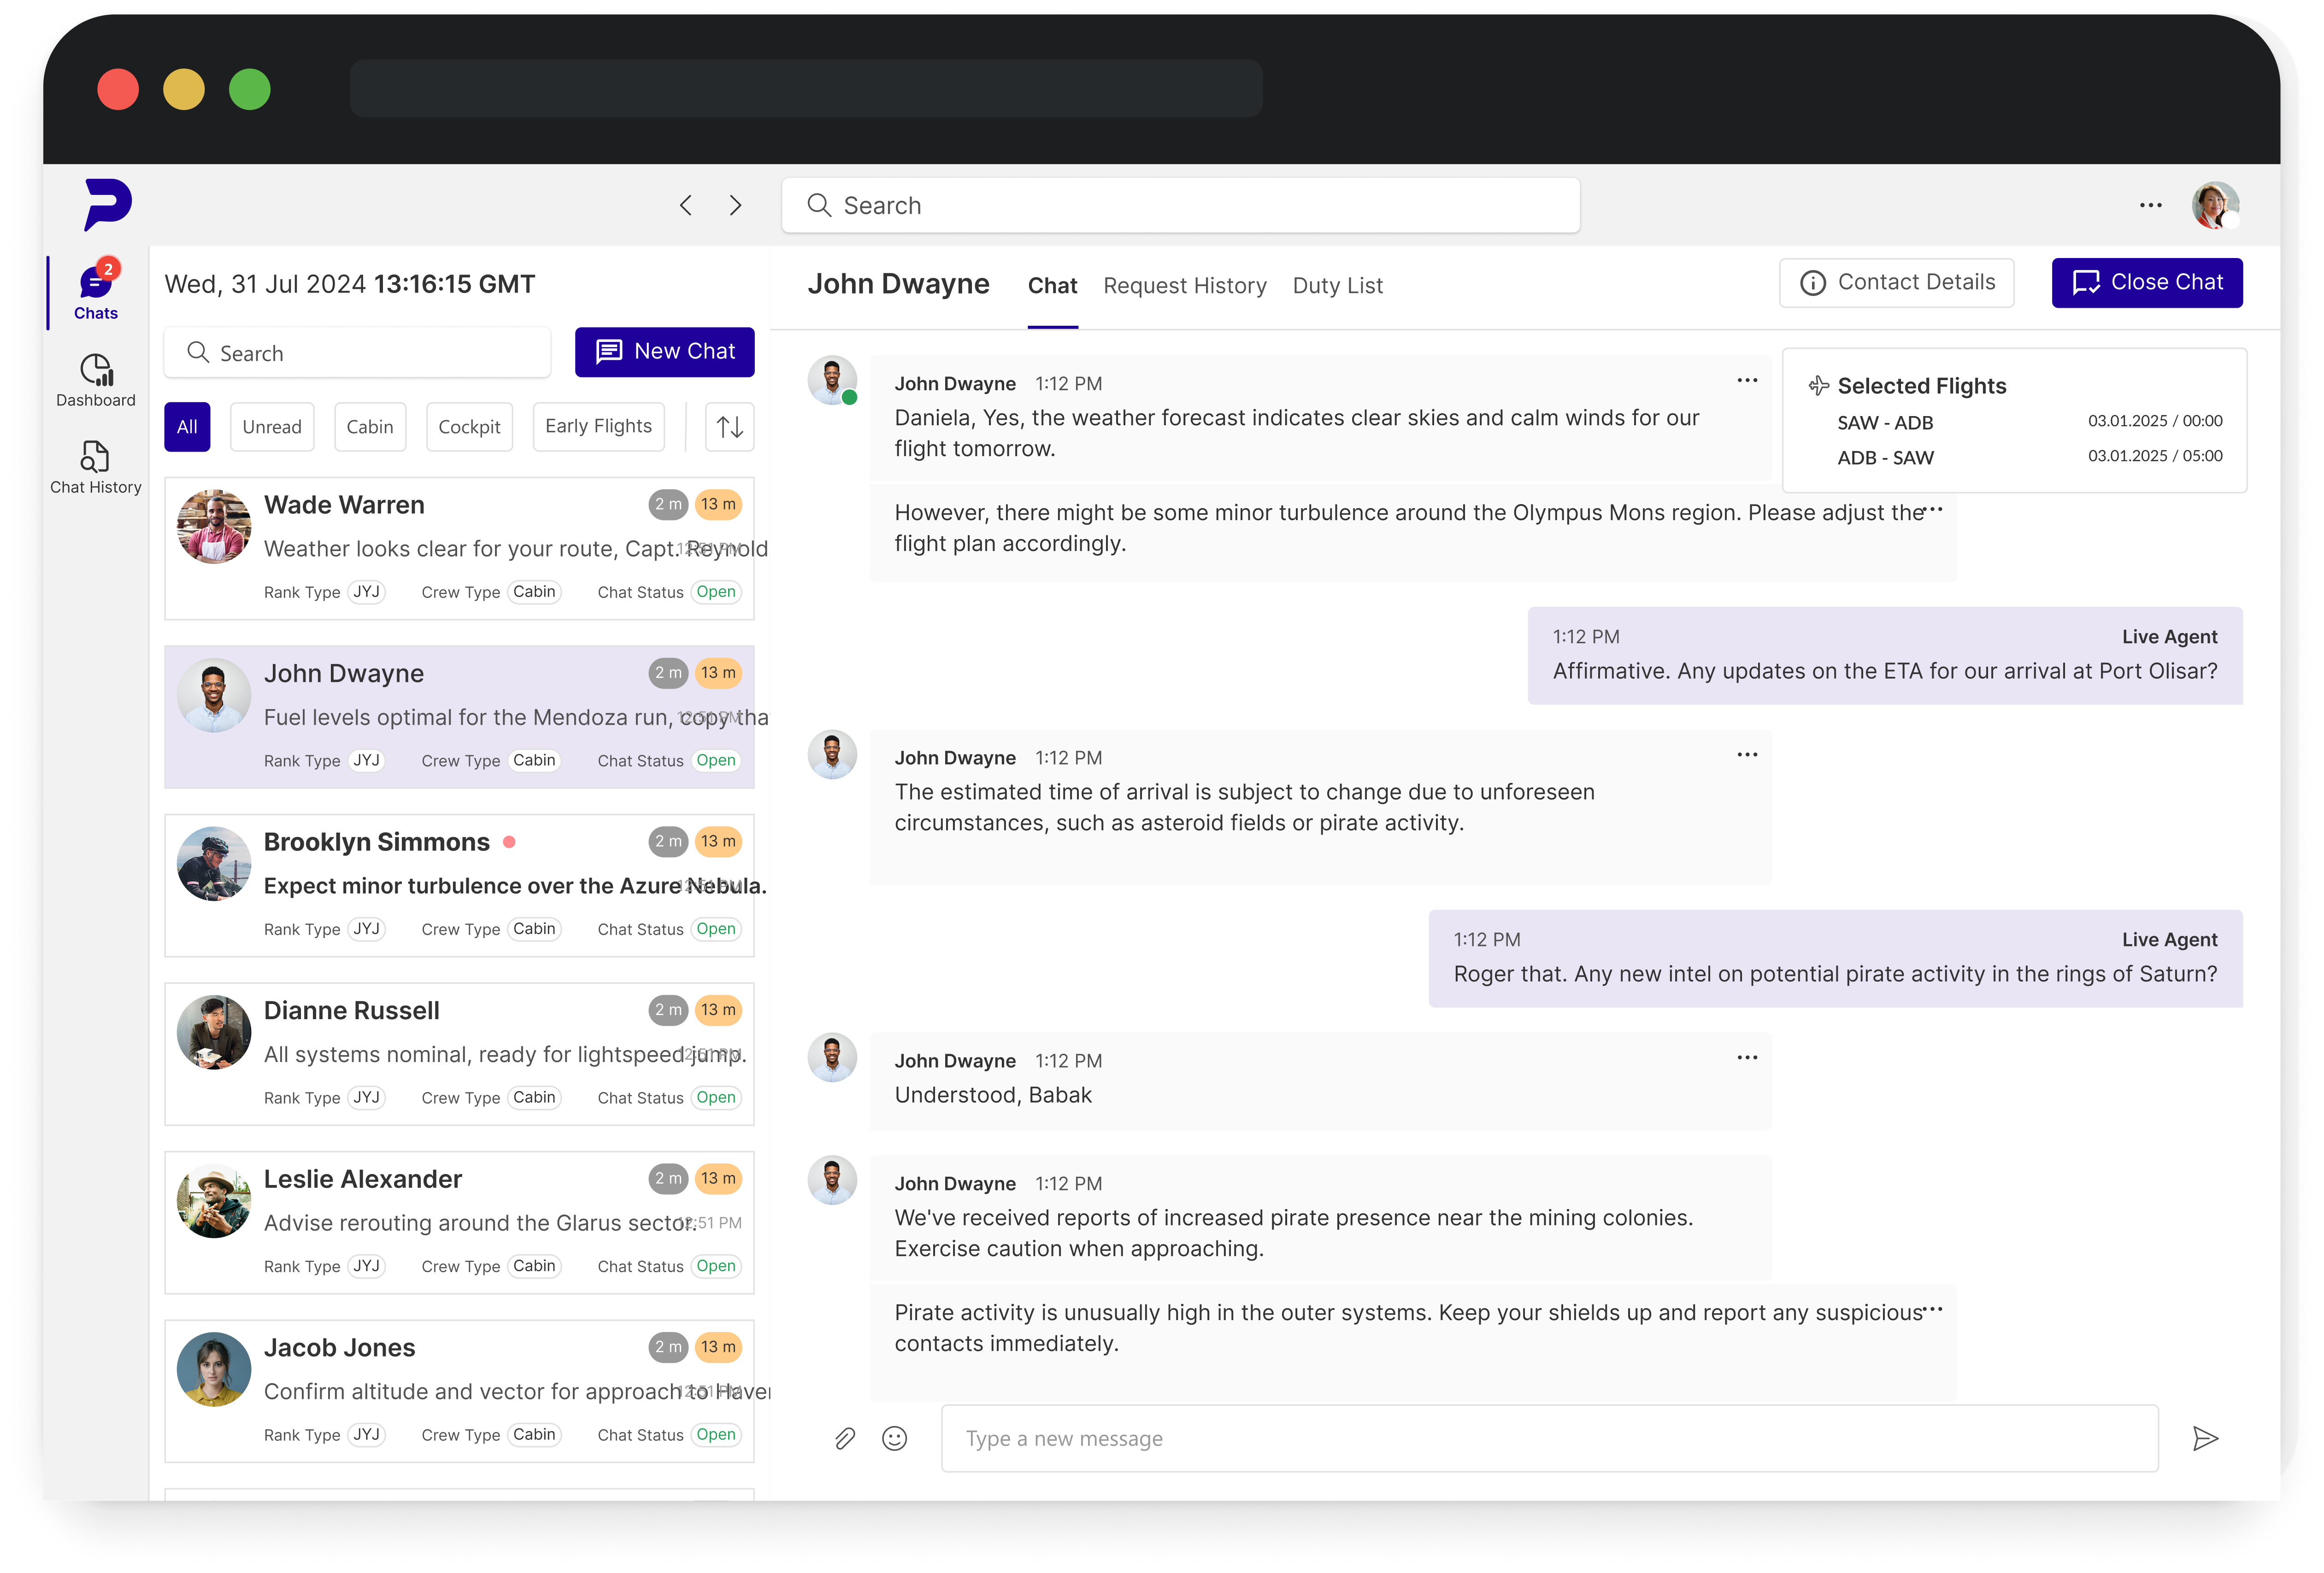Viewport: 2324px width, 1573px height.
Task: Toggle the Early Flights filter
Action: 598,426
